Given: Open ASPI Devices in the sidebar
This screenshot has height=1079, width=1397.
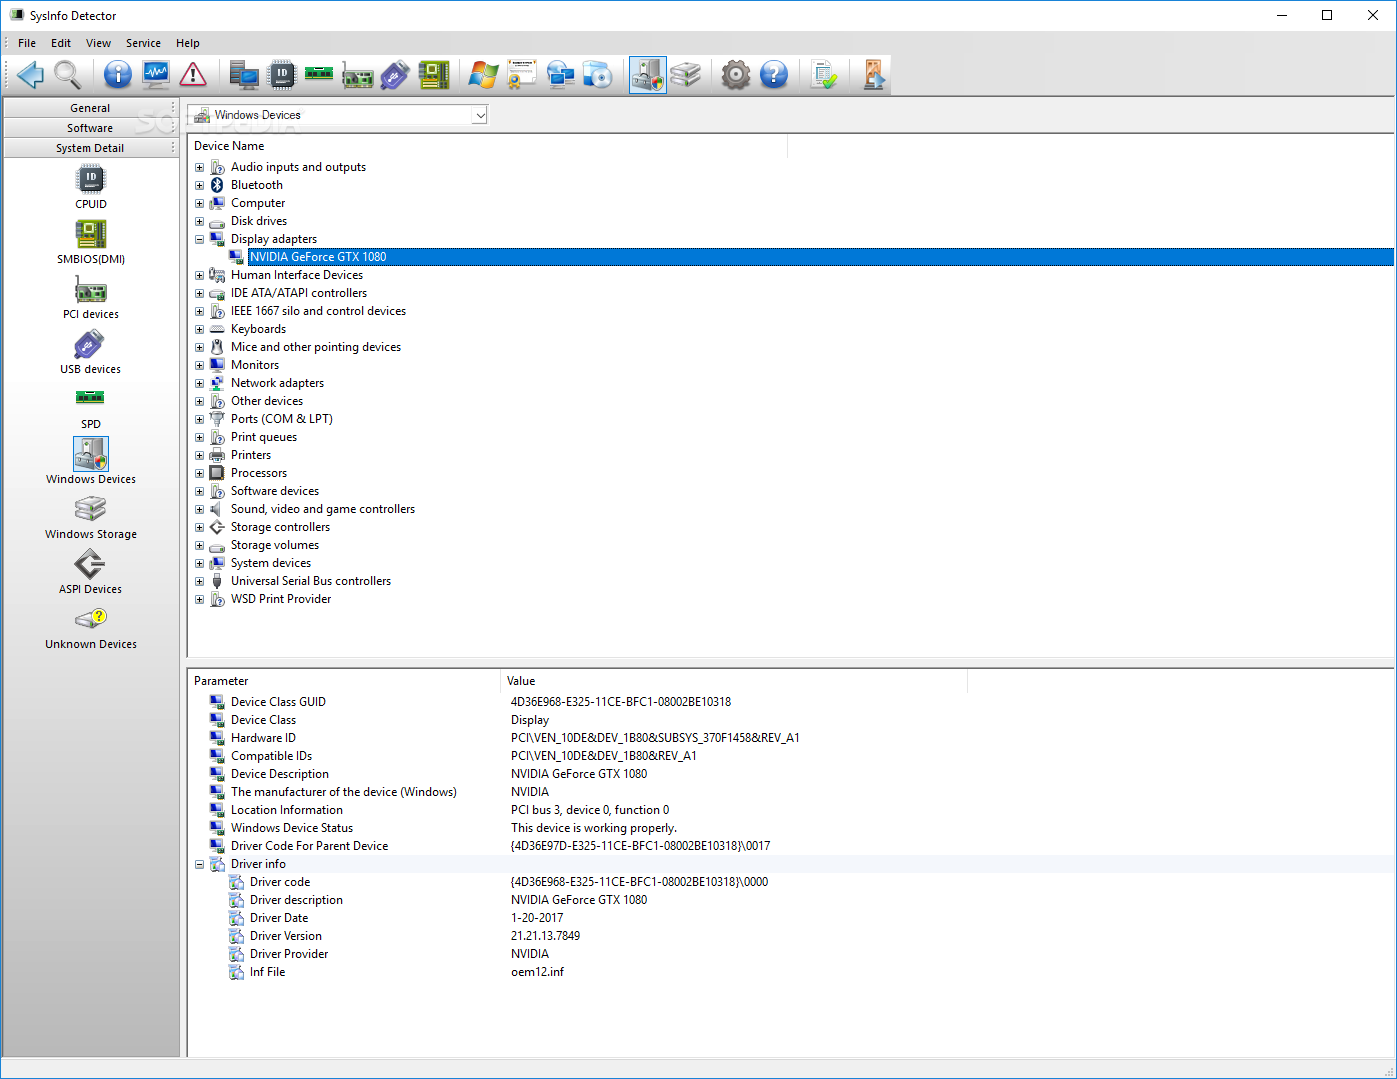Looking at the screenshot, I should coord(91,572).
